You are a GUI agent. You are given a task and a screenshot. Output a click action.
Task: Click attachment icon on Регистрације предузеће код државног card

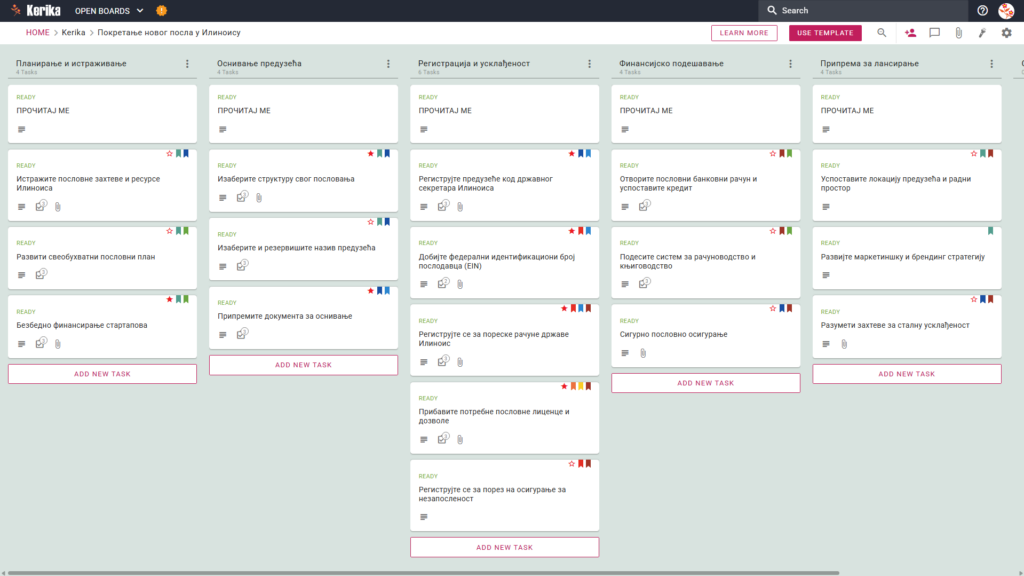click(x=460, y=207)
